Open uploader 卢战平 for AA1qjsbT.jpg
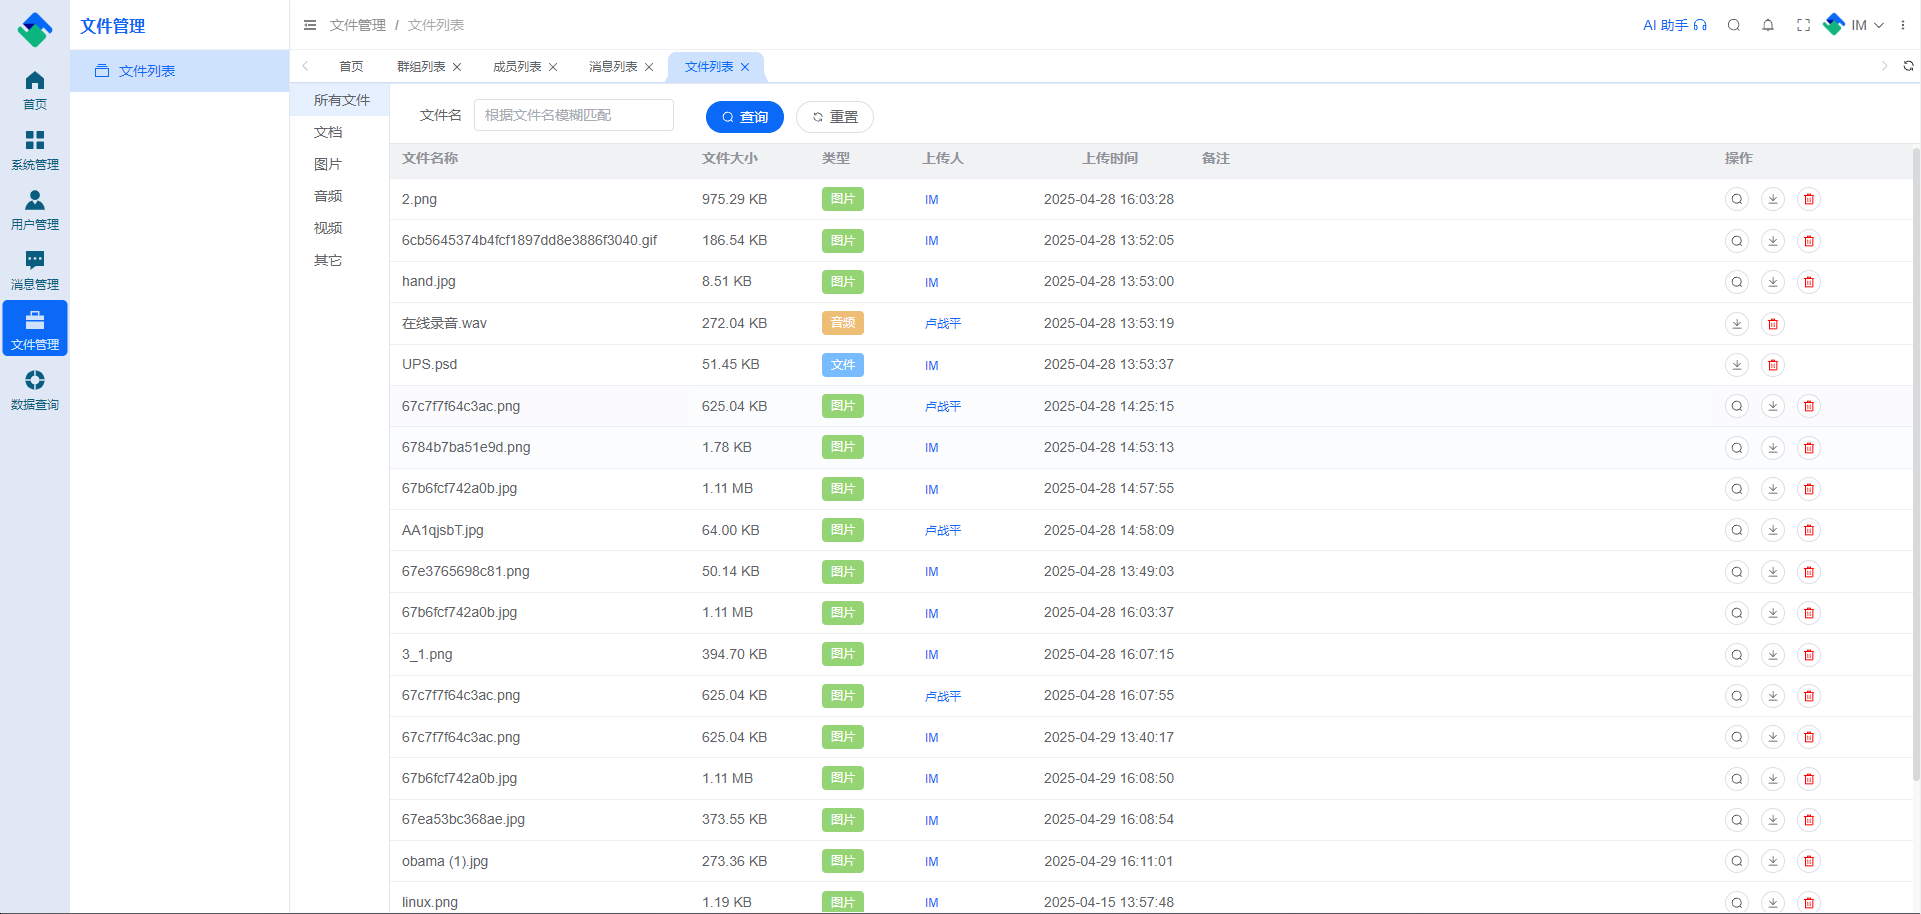1921x914 pixels. 943,531
